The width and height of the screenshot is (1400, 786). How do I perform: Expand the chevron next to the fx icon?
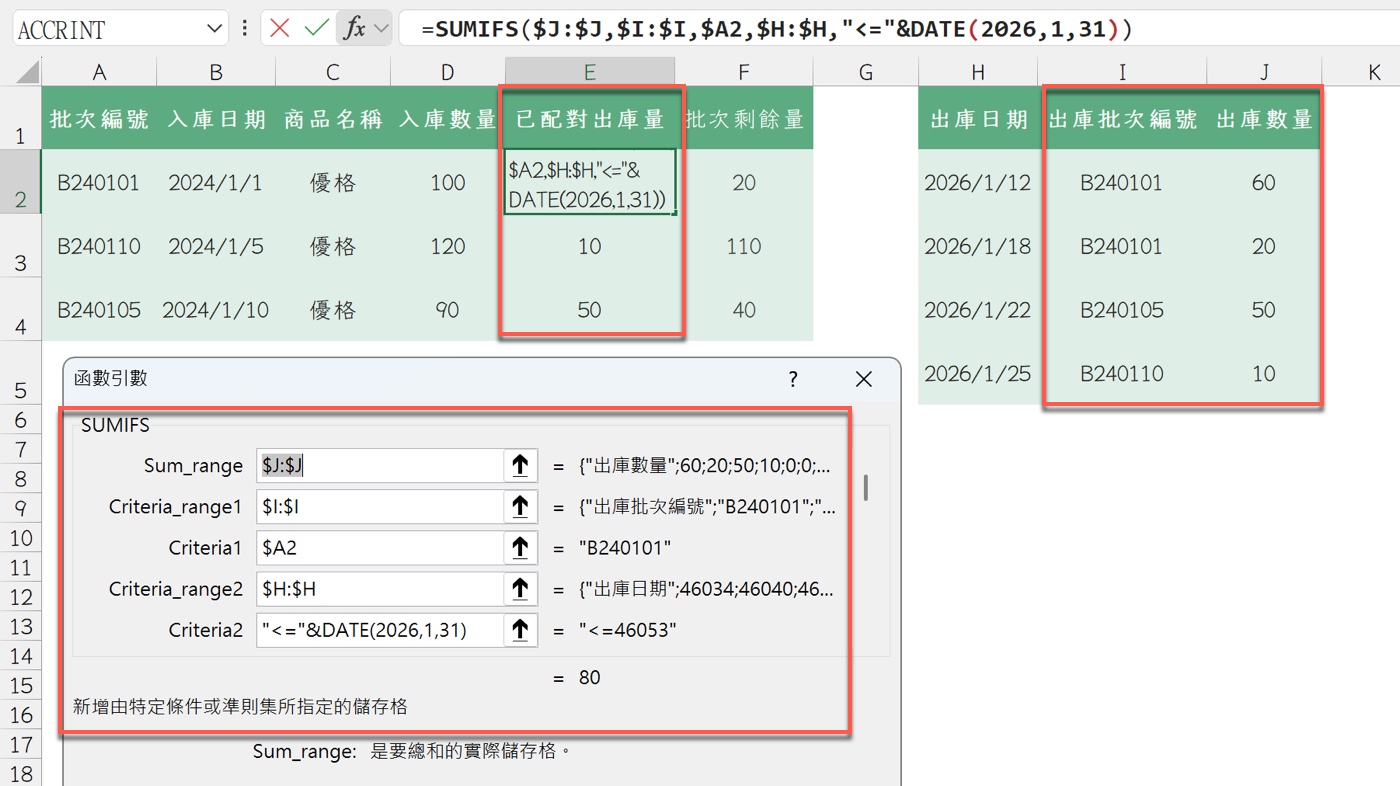[380, 28]
